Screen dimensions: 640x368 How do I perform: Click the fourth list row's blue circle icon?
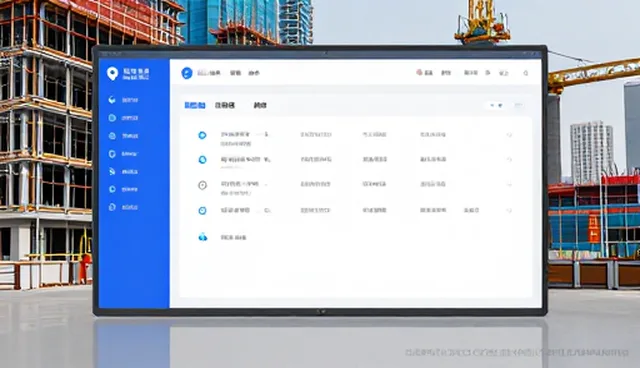[202, 211]
